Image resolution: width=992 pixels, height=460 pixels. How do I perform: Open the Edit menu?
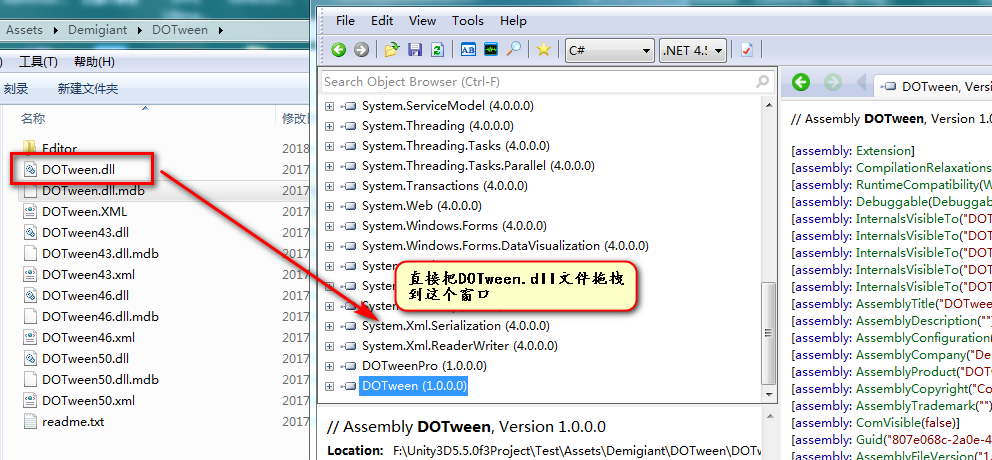(382, 21)
